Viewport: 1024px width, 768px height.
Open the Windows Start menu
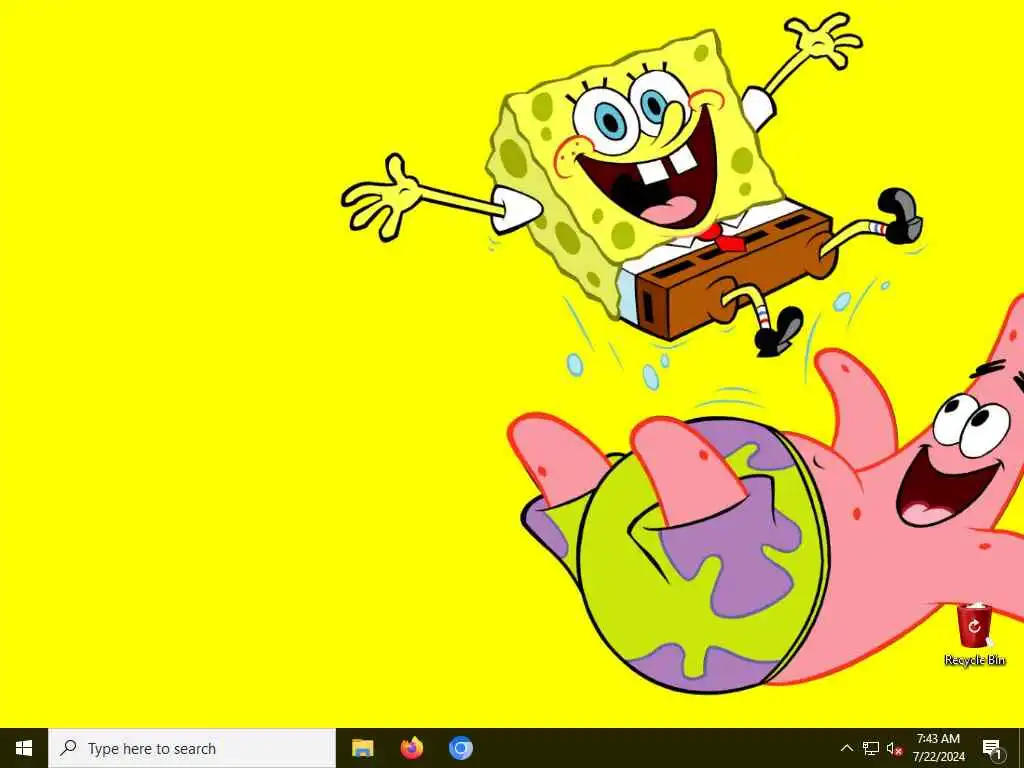pos(24,748)
